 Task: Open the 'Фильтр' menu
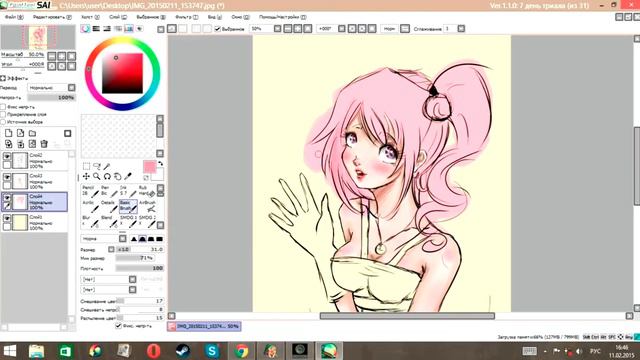pos(187,17)
